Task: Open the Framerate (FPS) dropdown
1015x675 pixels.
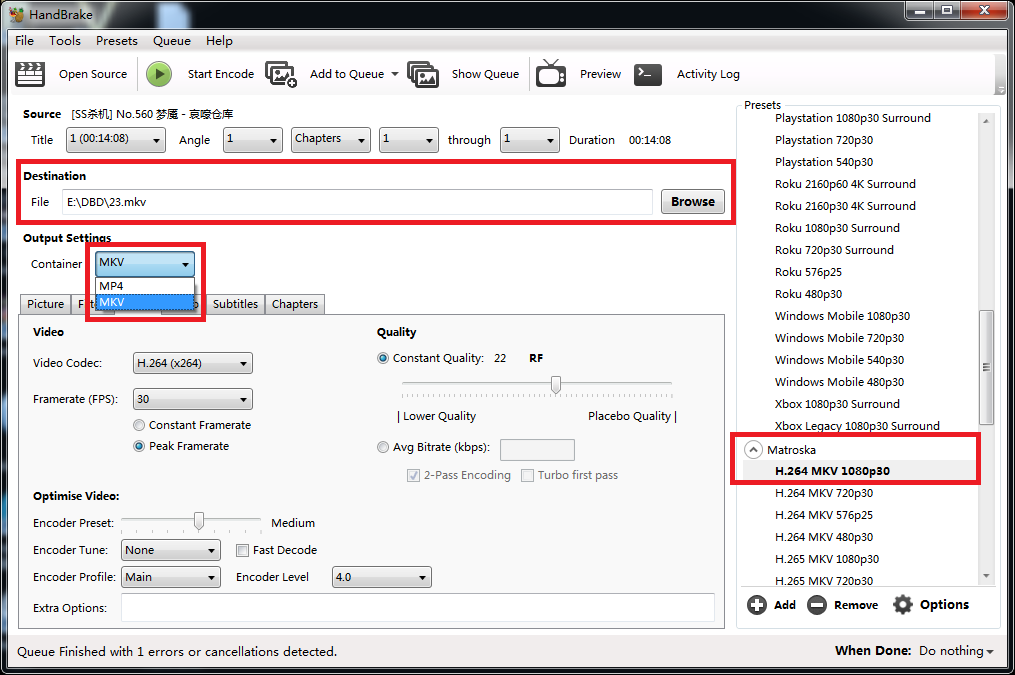Action: [x=193, y=399]
